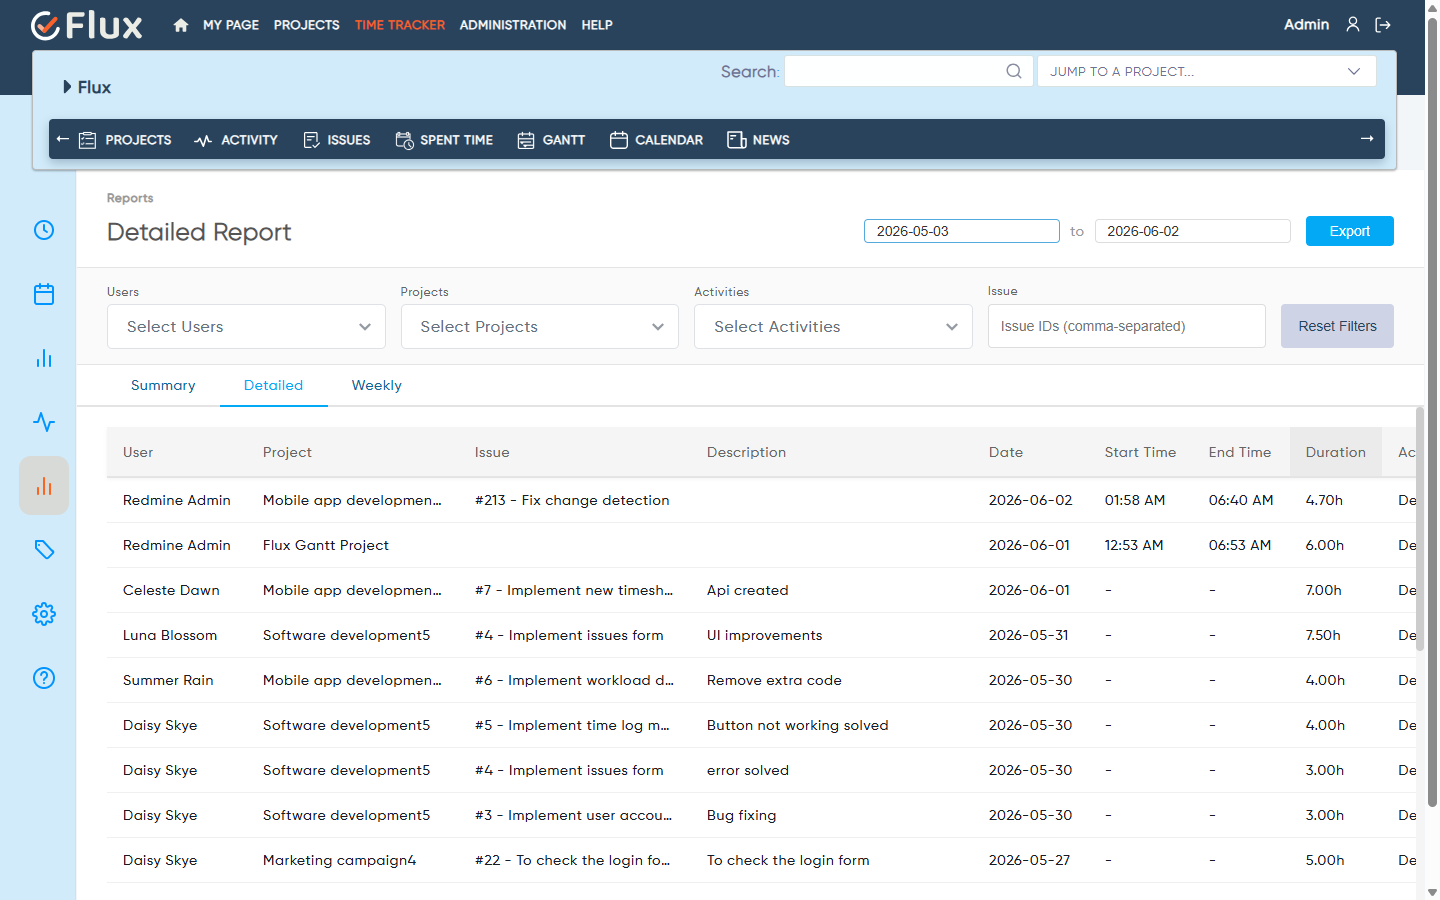Click the Celeste Dawn user cell
The image size is (1440, 900).
click(x=171, y=590)
